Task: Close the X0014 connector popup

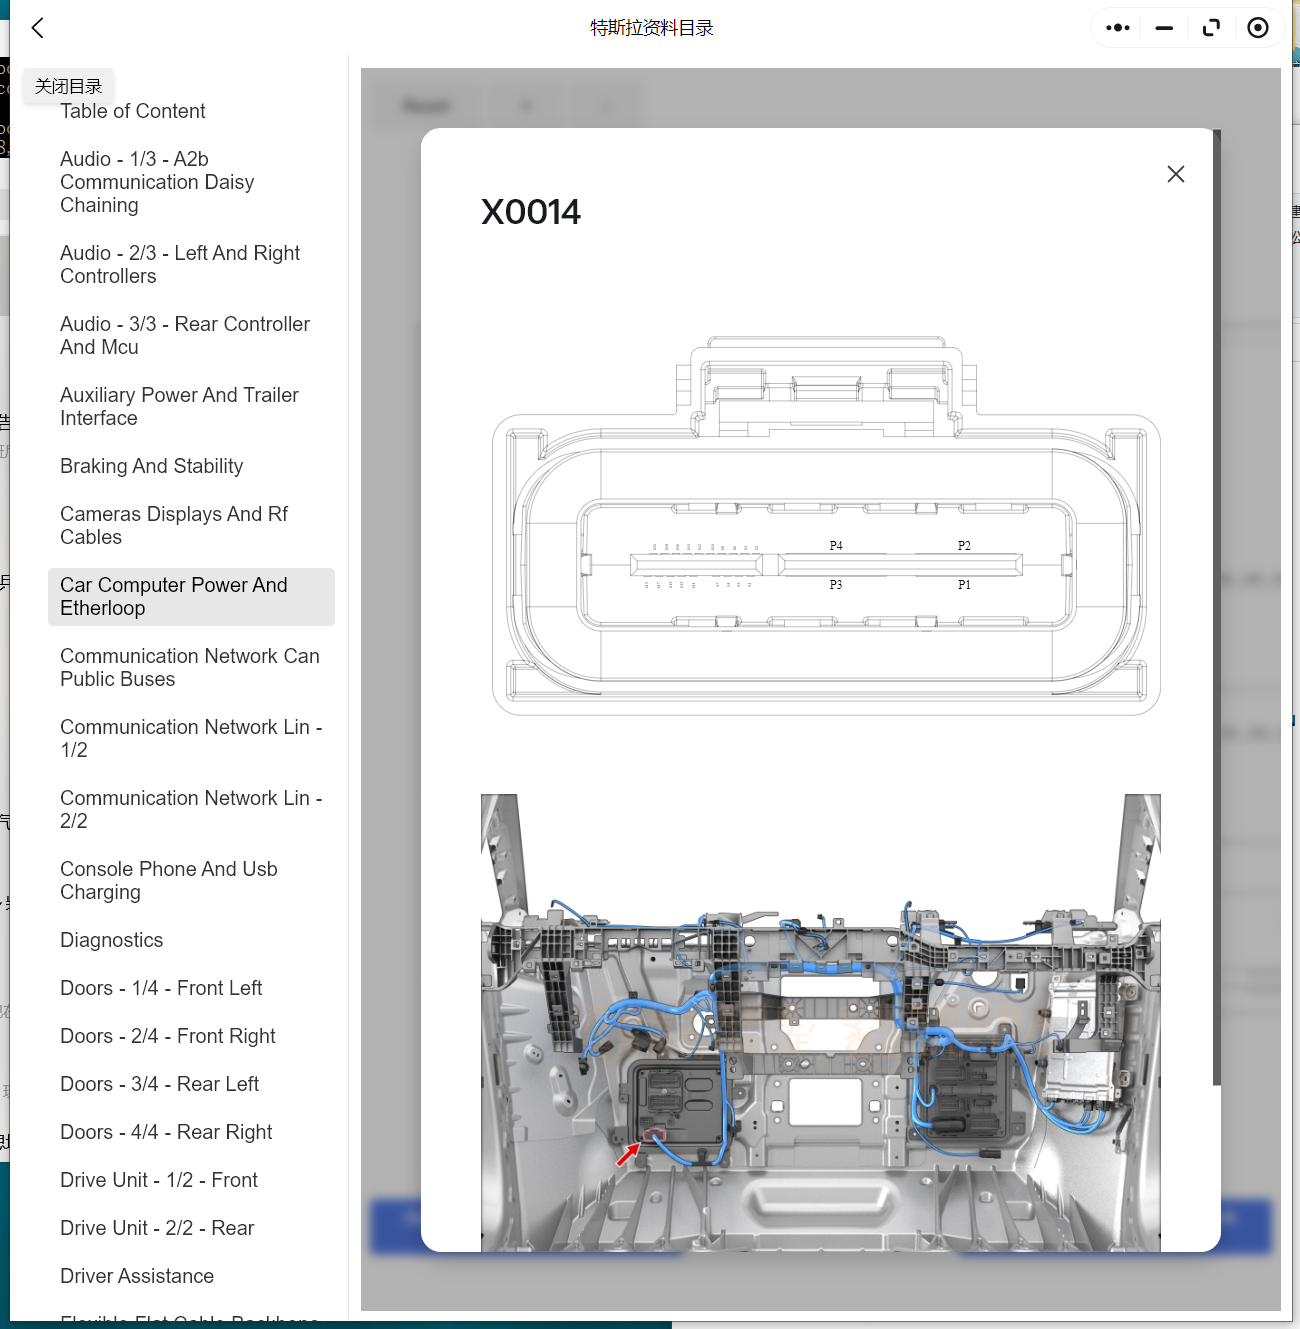Action: (x=1176, y=174)
